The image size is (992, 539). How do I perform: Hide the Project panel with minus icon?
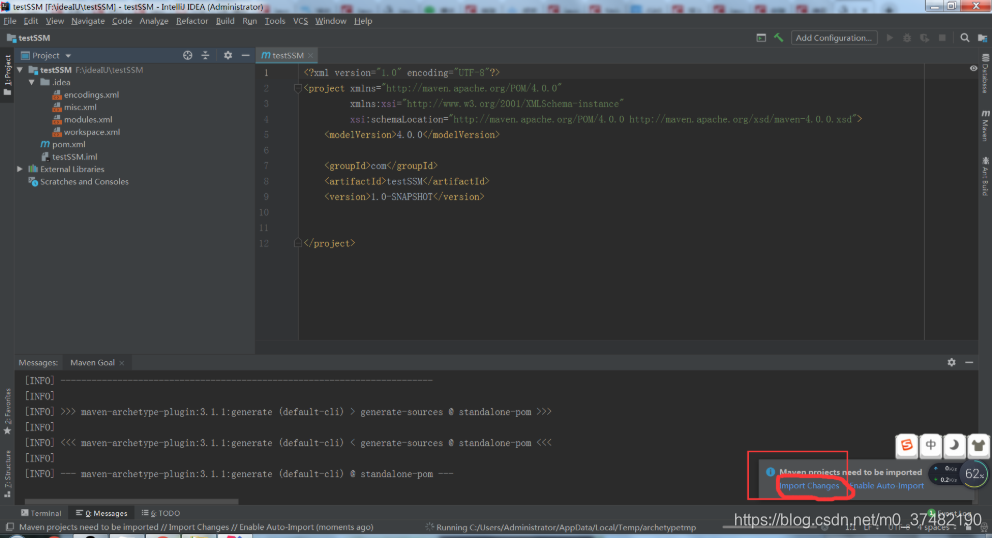point(245,56)
